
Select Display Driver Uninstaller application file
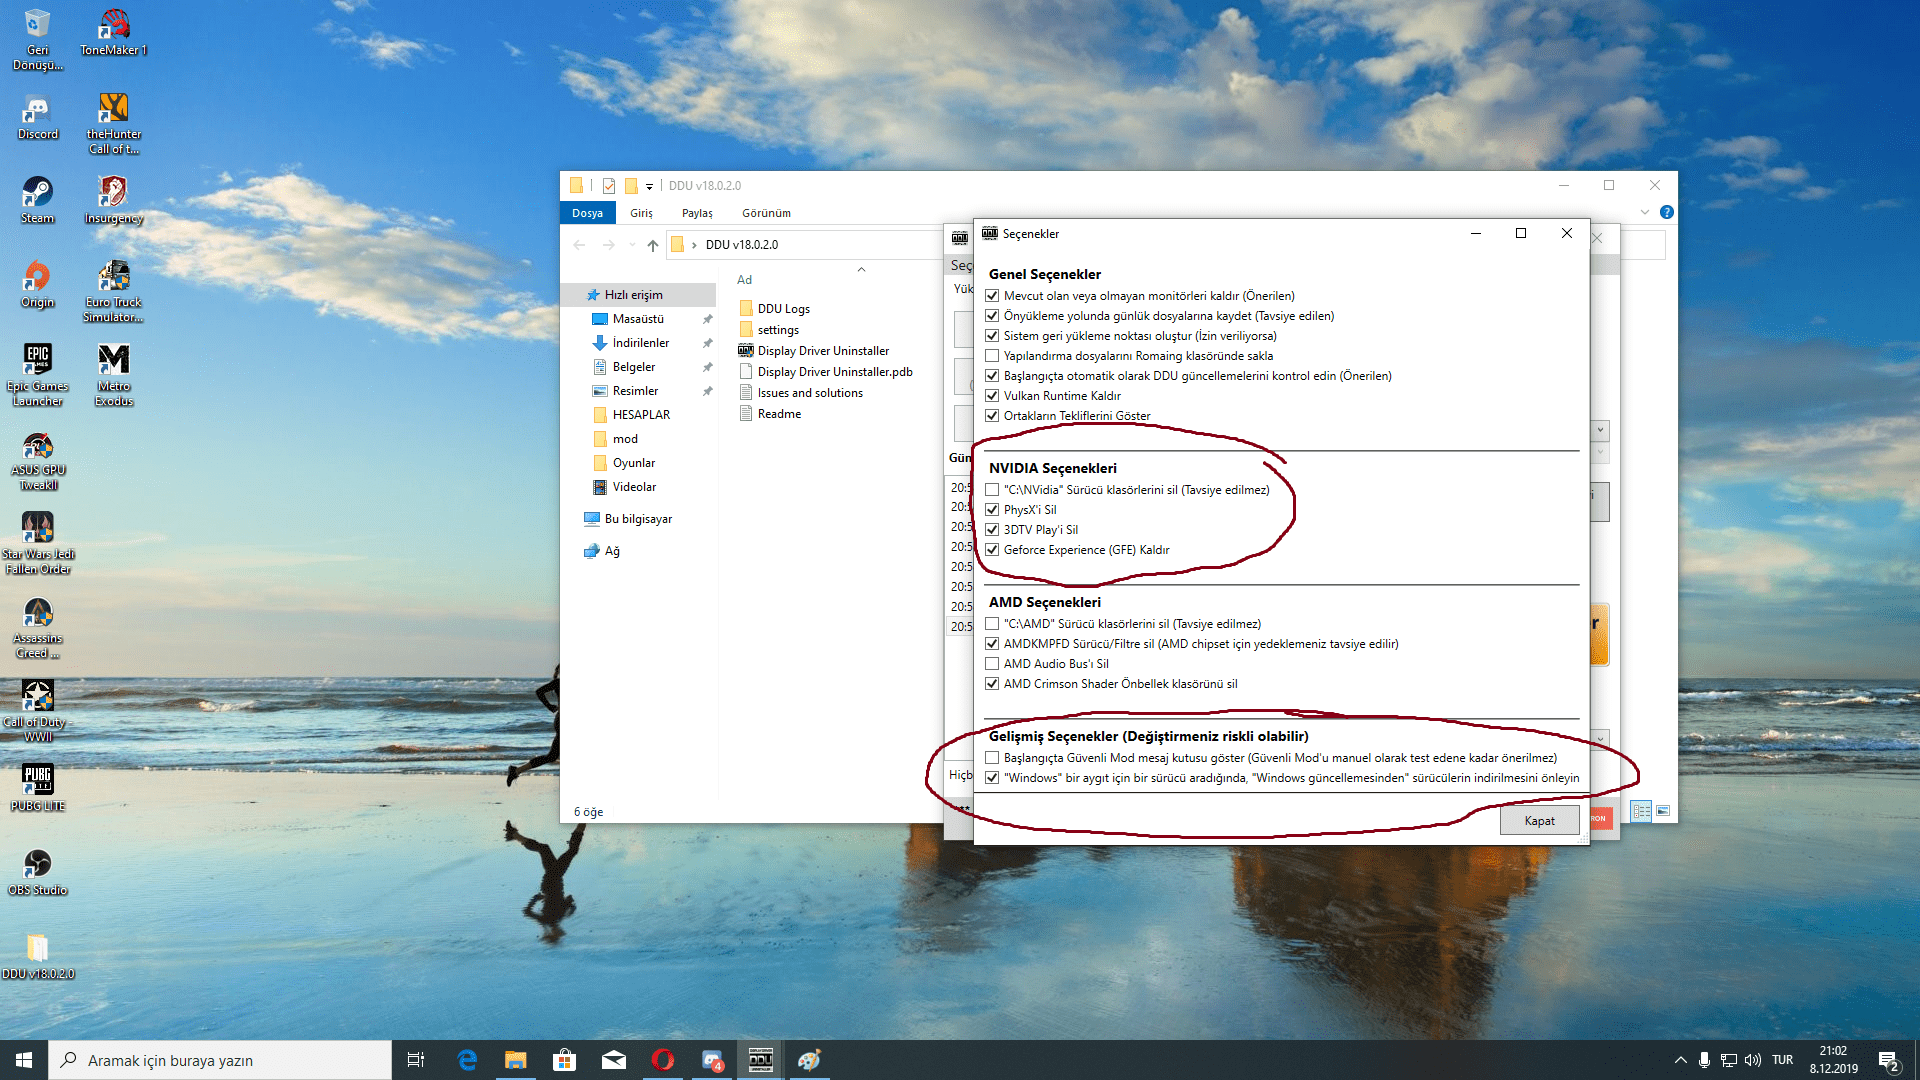coord(823,351)
